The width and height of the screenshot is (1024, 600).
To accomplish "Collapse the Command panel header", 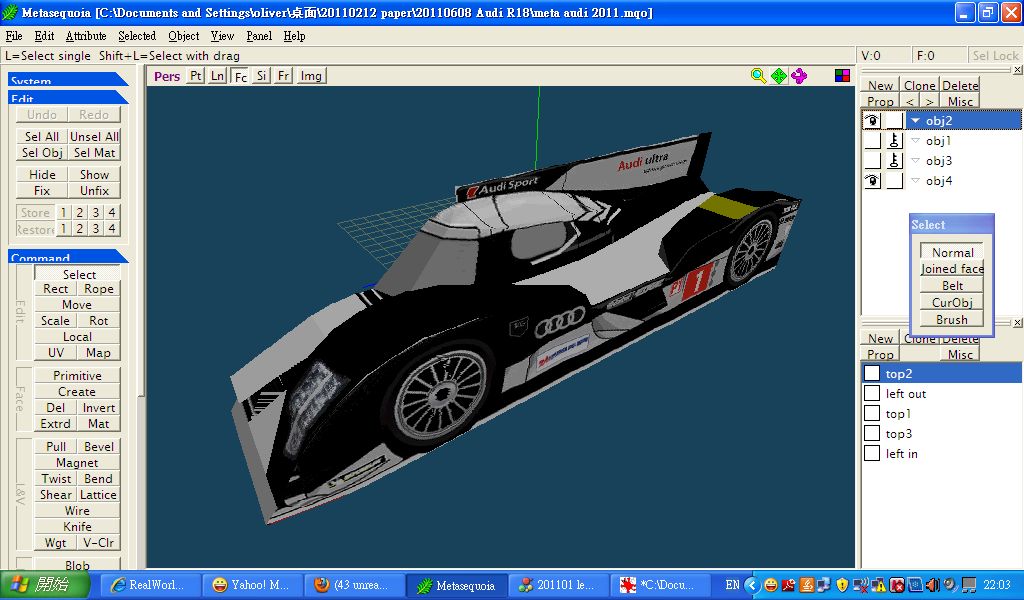I will coord(68,257).
